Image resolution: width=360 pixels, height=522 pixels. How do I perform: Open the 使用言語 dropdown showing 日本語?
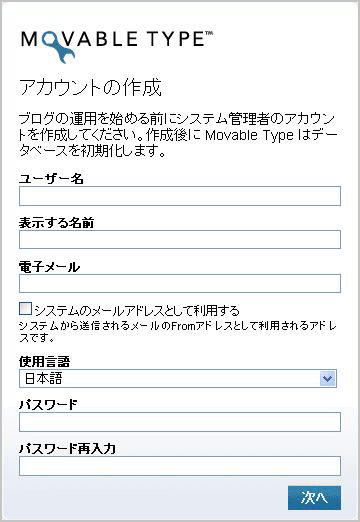tap(178, 378)
